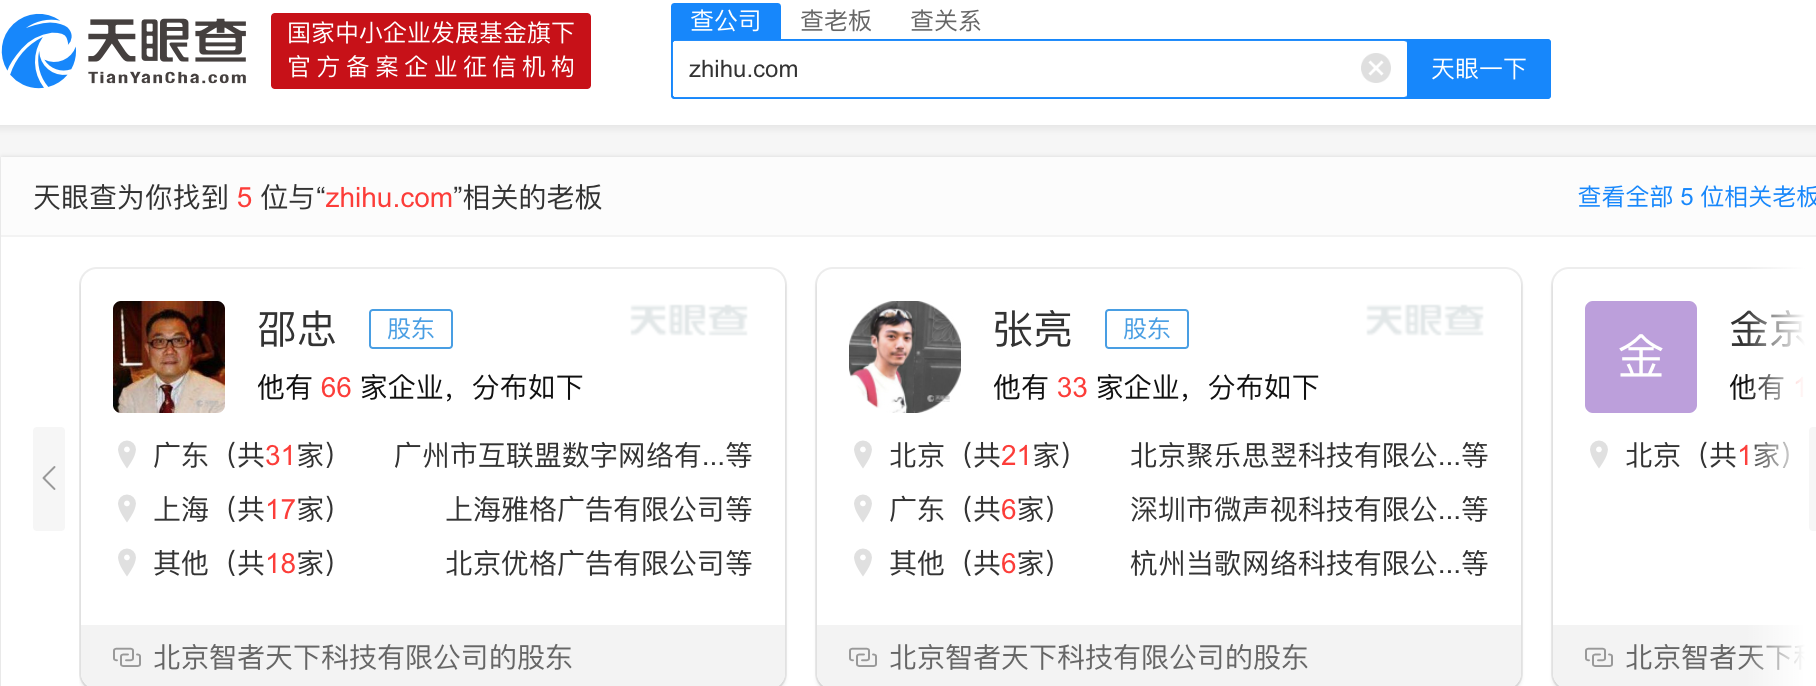This screenshot has width=1816, height=686.
Task: Select the 北京 (共21家) region text
Action: 981,456
